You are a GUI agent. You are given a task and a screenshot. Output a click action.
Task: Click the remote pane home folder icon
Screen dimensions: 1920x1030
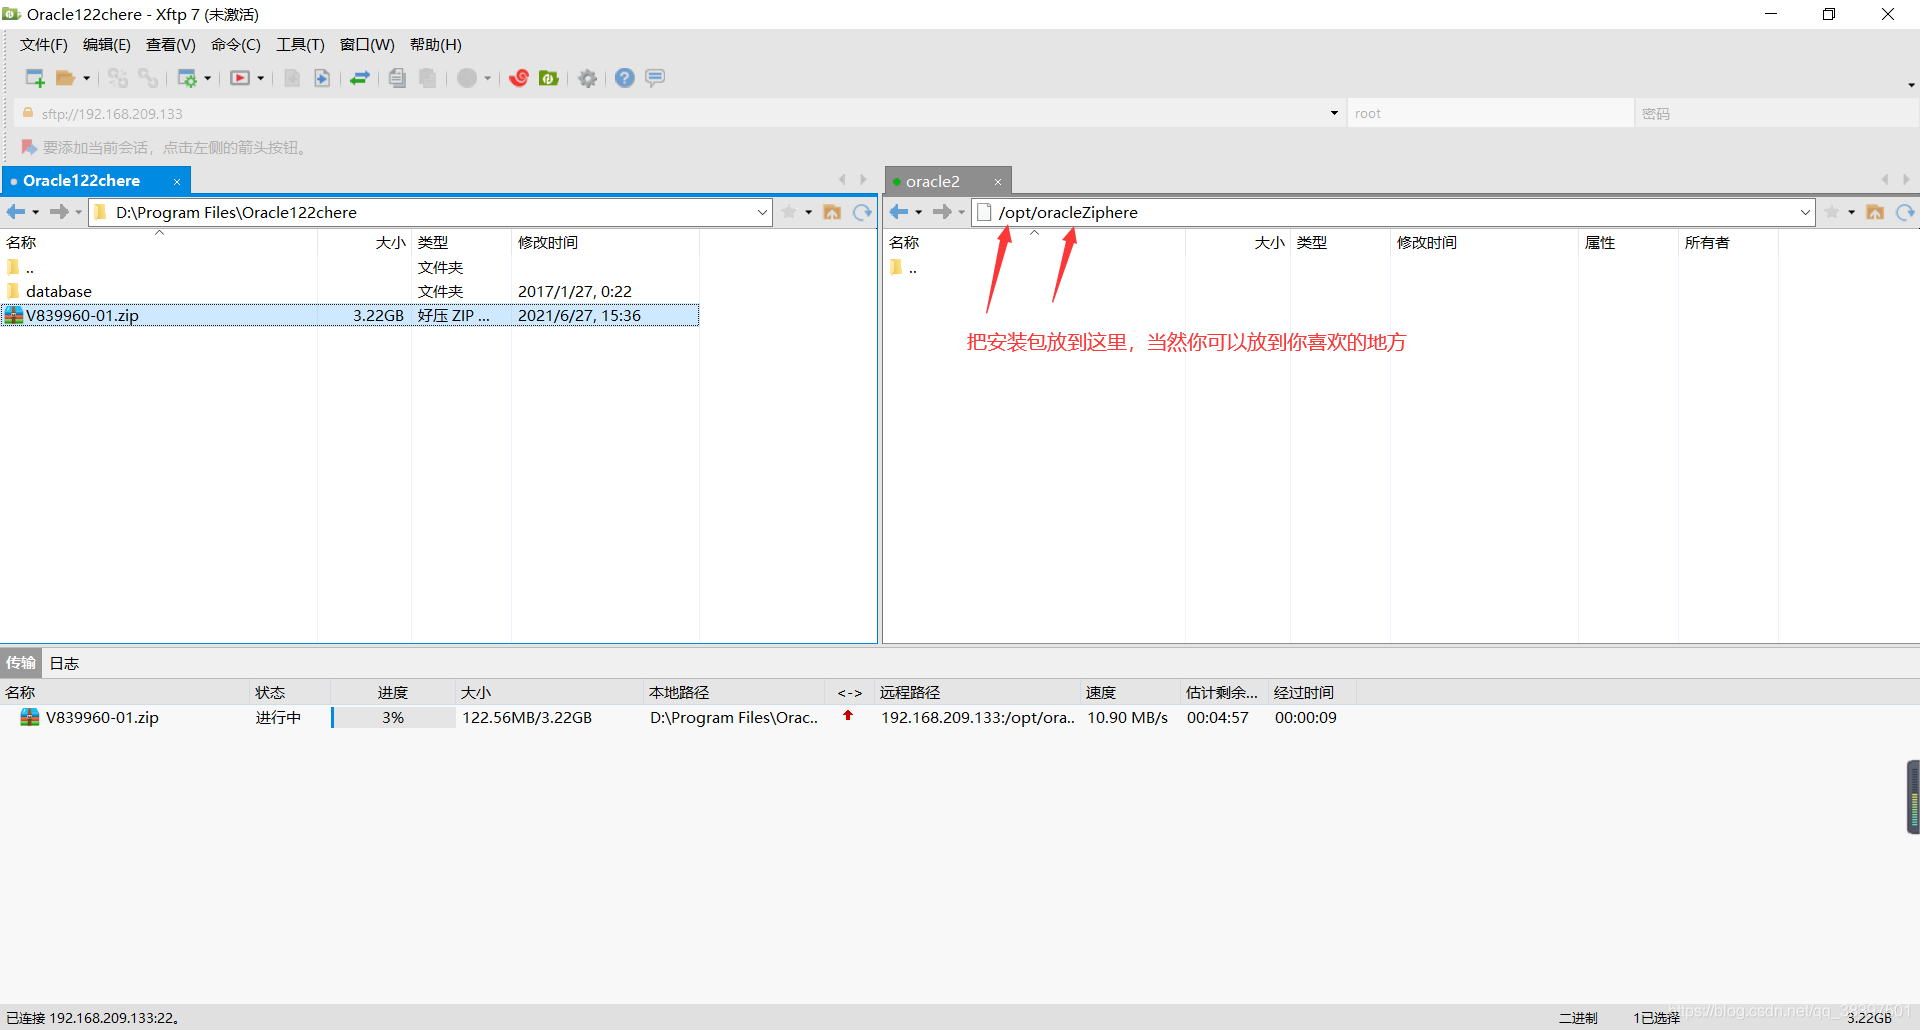coord(1875,212)
